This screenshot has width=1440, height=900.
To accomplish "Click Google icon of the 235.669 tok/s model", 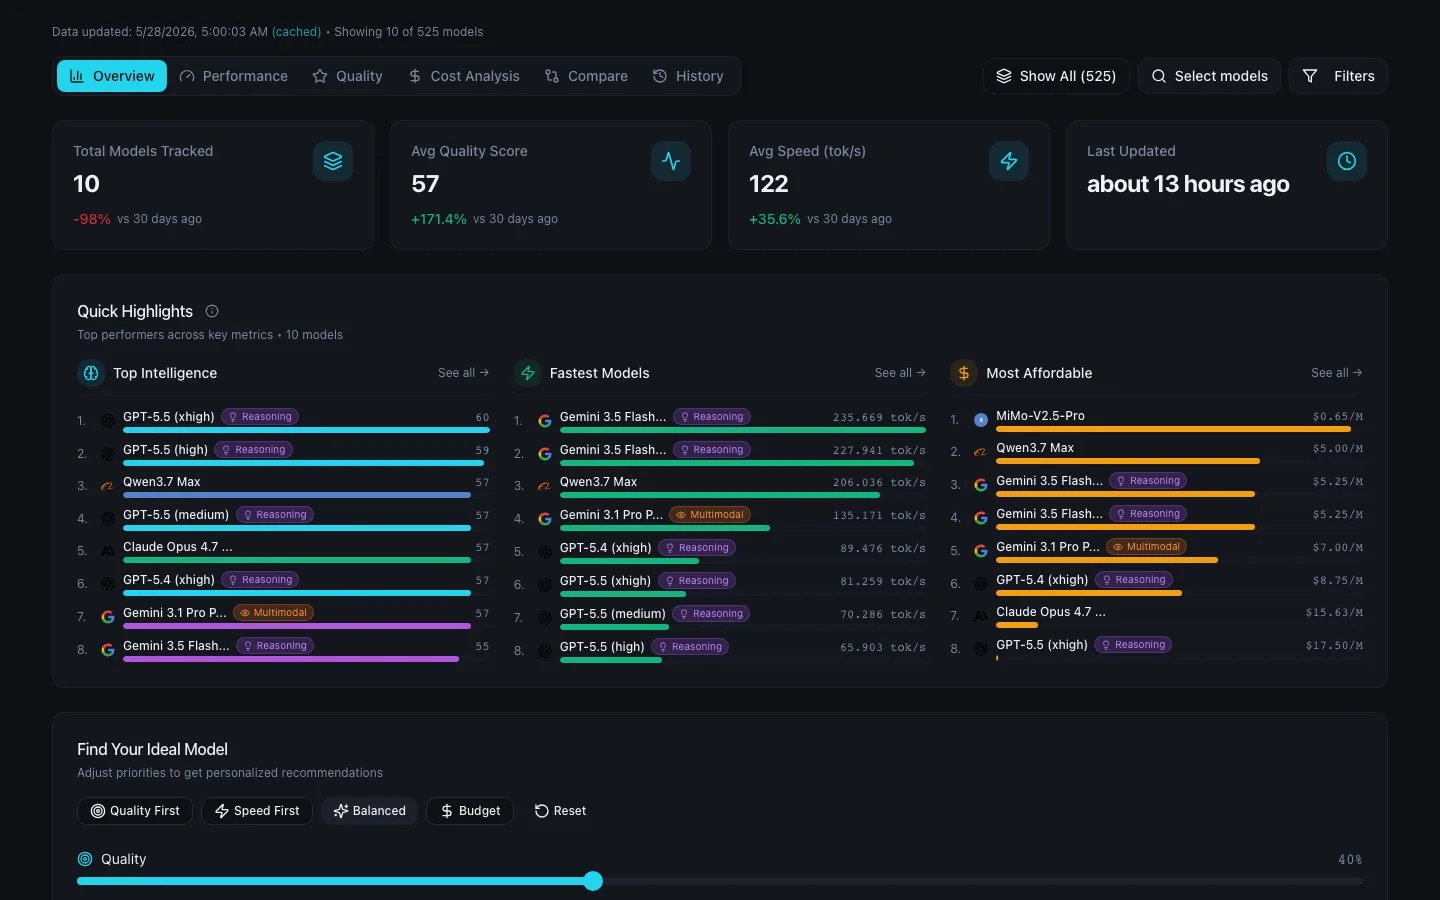I will tap(545, 421).
